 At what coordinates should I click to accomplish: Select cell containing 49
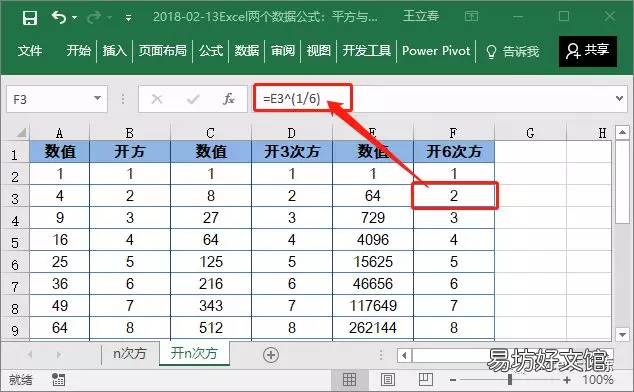tap(59, 305)
